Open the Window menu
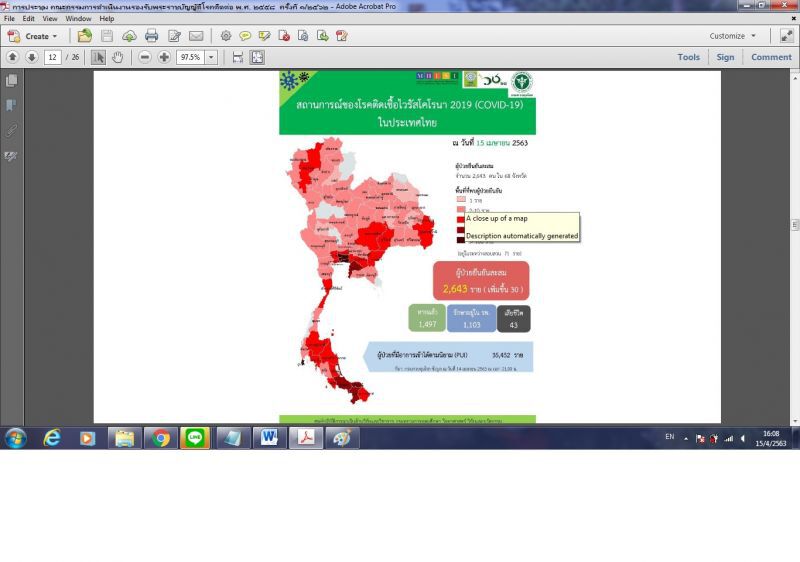Image resolution: width=800 pixels, height=562 pixels. coord(78,18)
